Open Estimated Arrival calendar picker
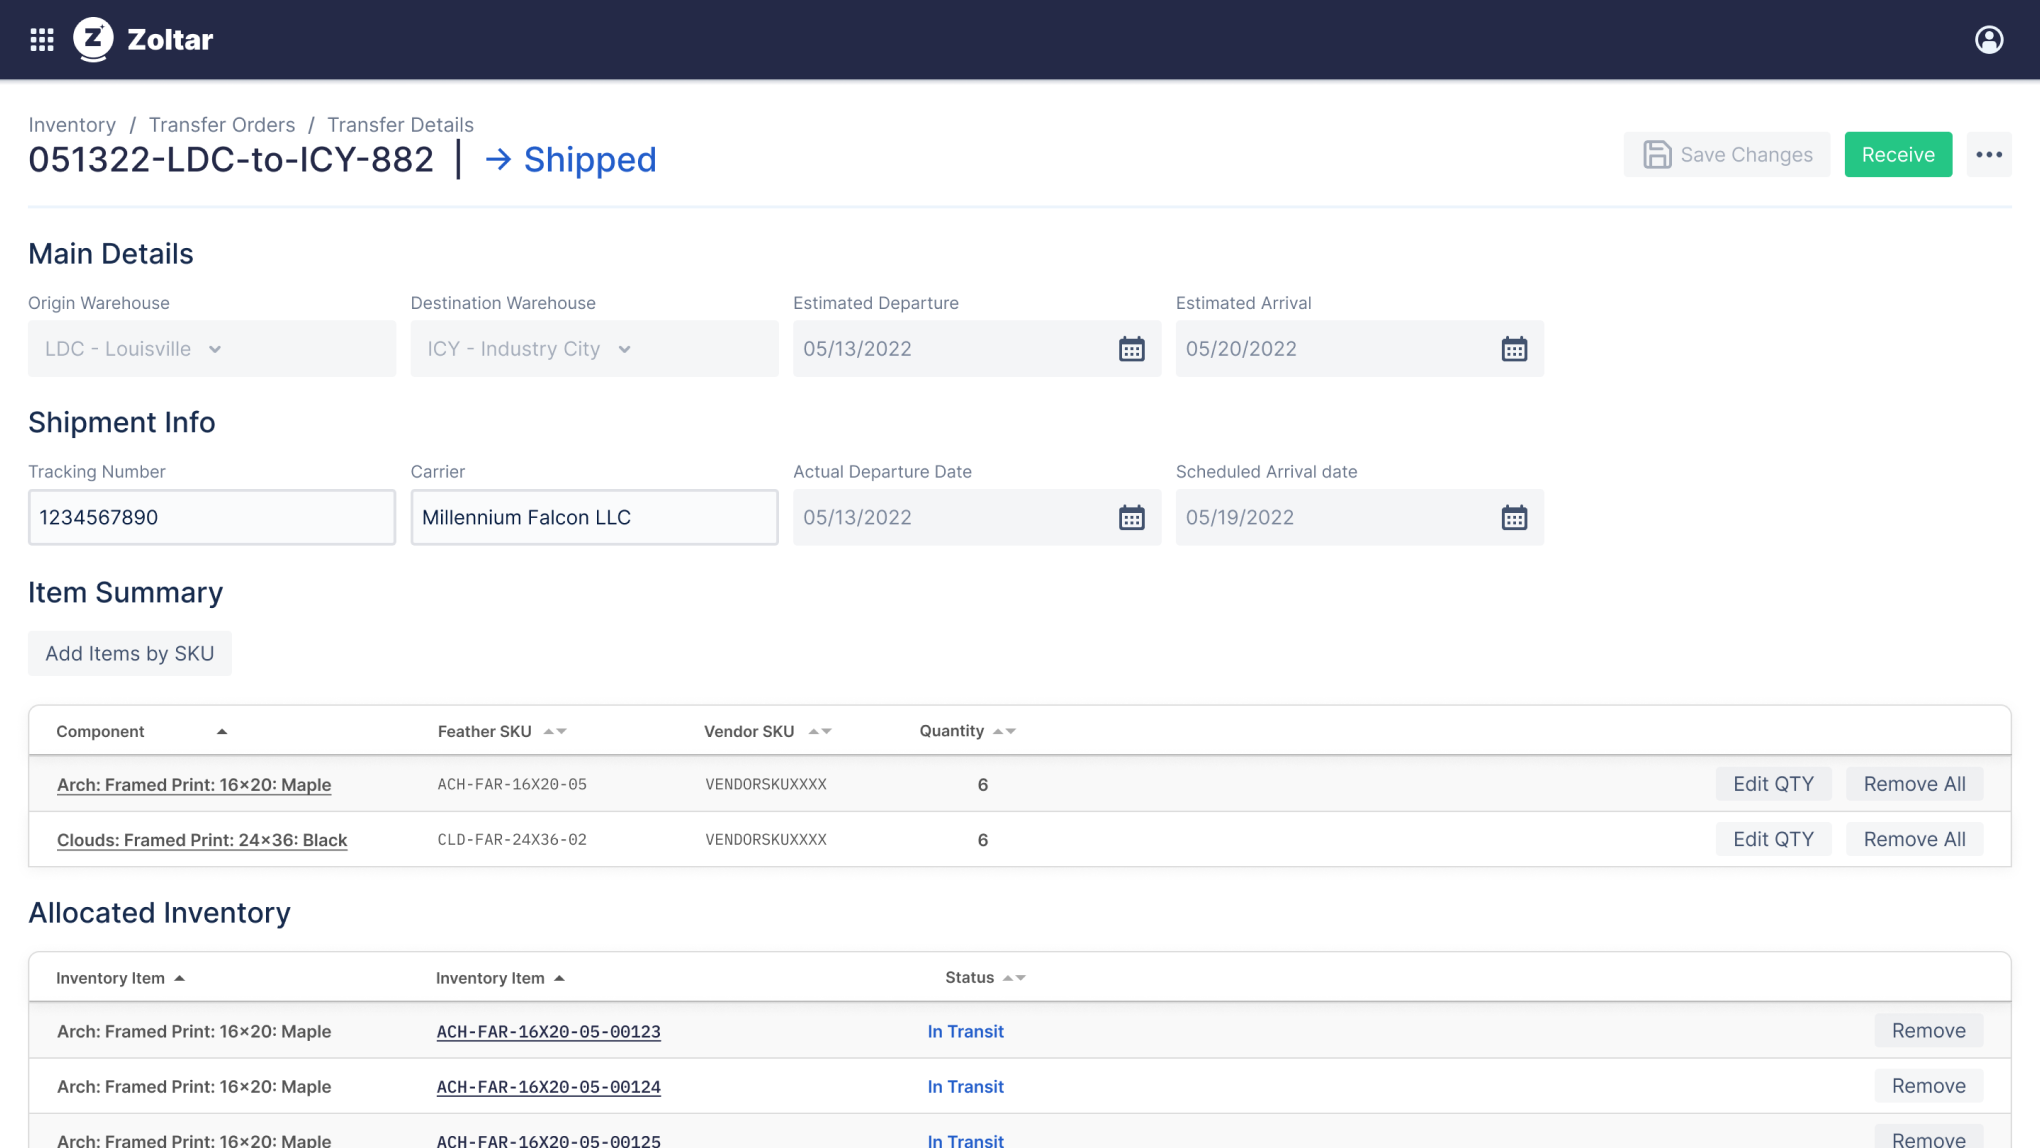 (x=1513, y=349)
